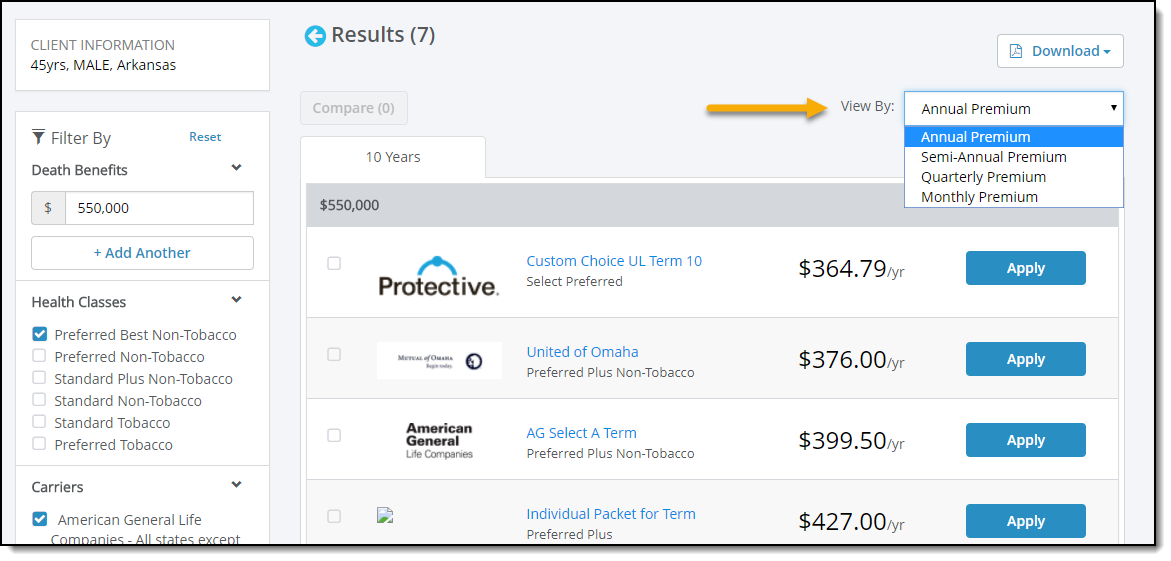Open the View By premium dropdown
Screen dimensions: 1171x561
click(x=1013, y=108)
